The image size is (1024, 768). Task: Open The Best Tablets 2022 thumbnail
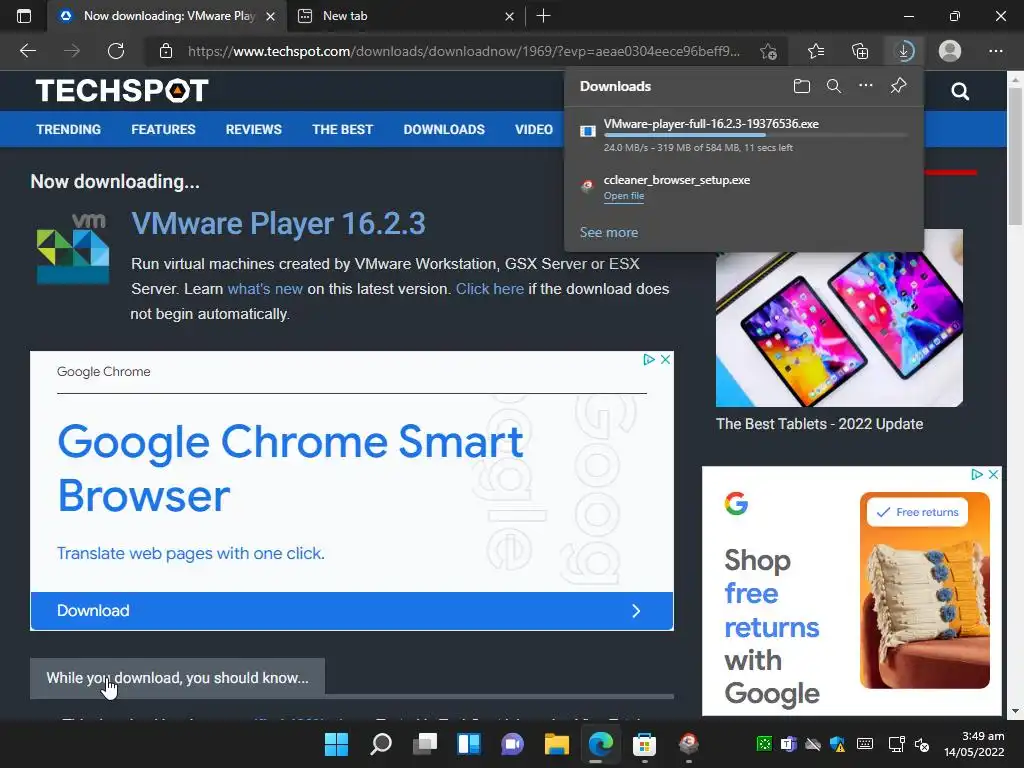(x=839, y=318)
